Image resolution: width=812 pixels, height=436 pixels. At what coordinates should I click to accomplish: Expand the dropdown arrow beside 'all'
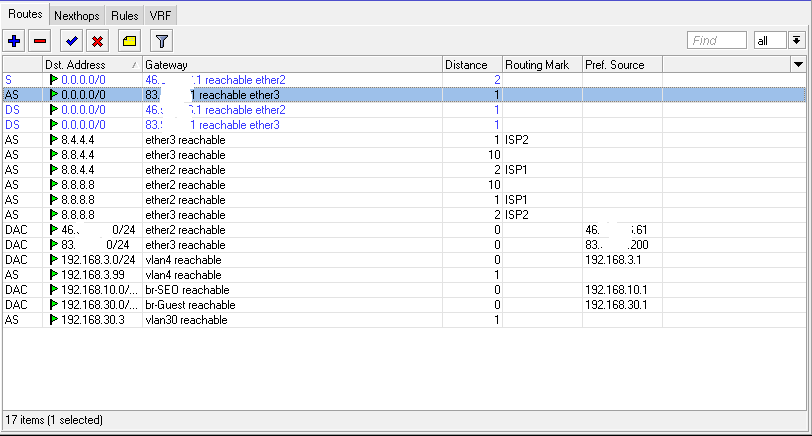click(796, 41)
